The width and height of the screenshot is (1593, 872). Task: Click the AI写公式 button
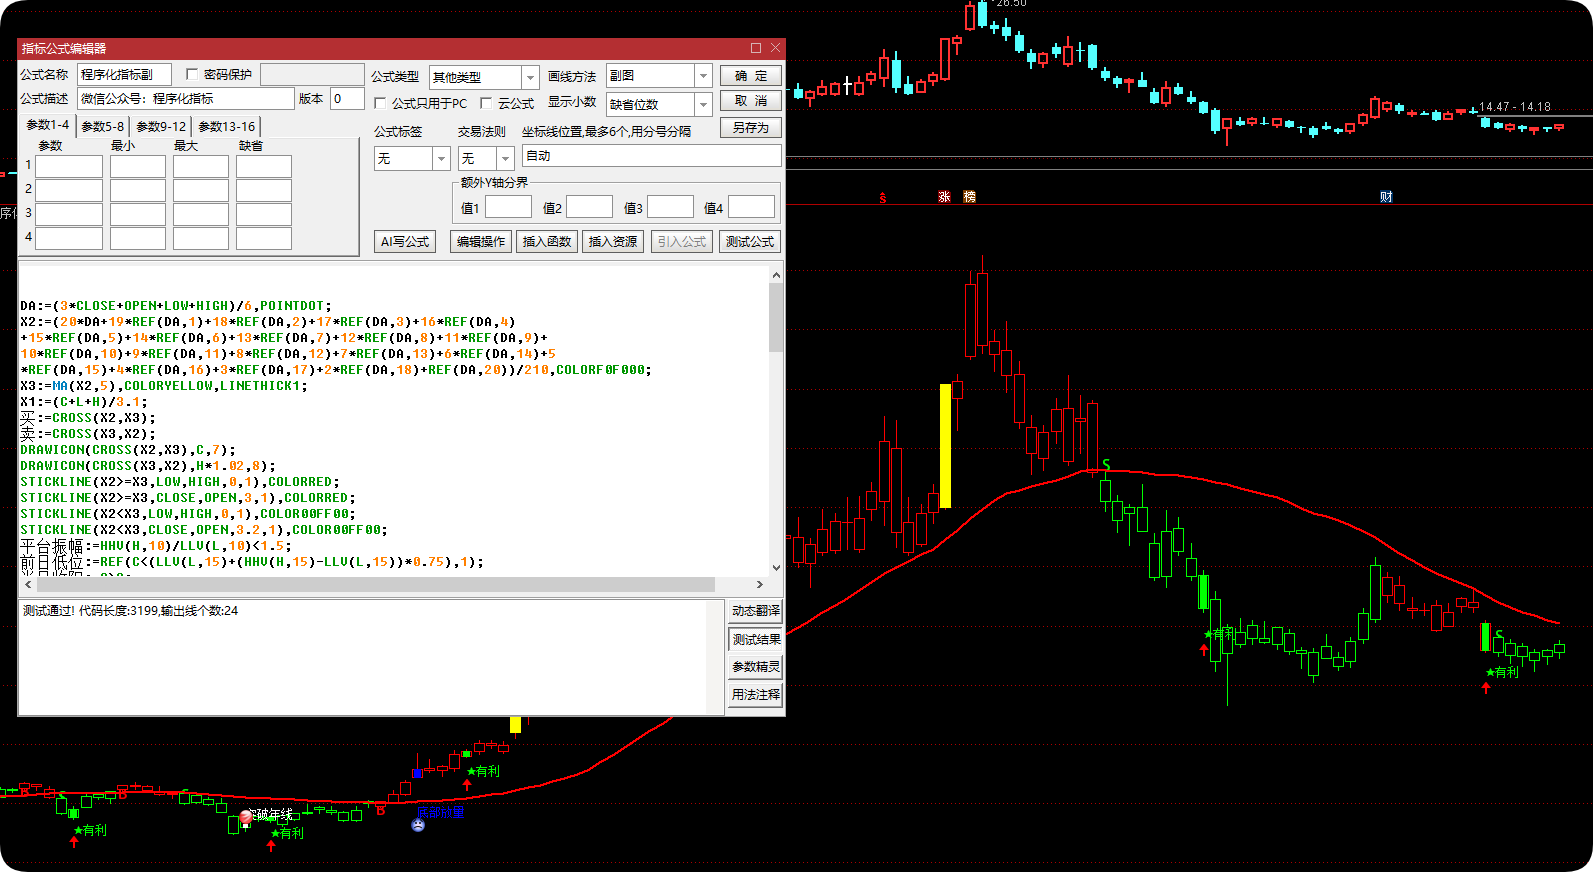click(405, 241)
